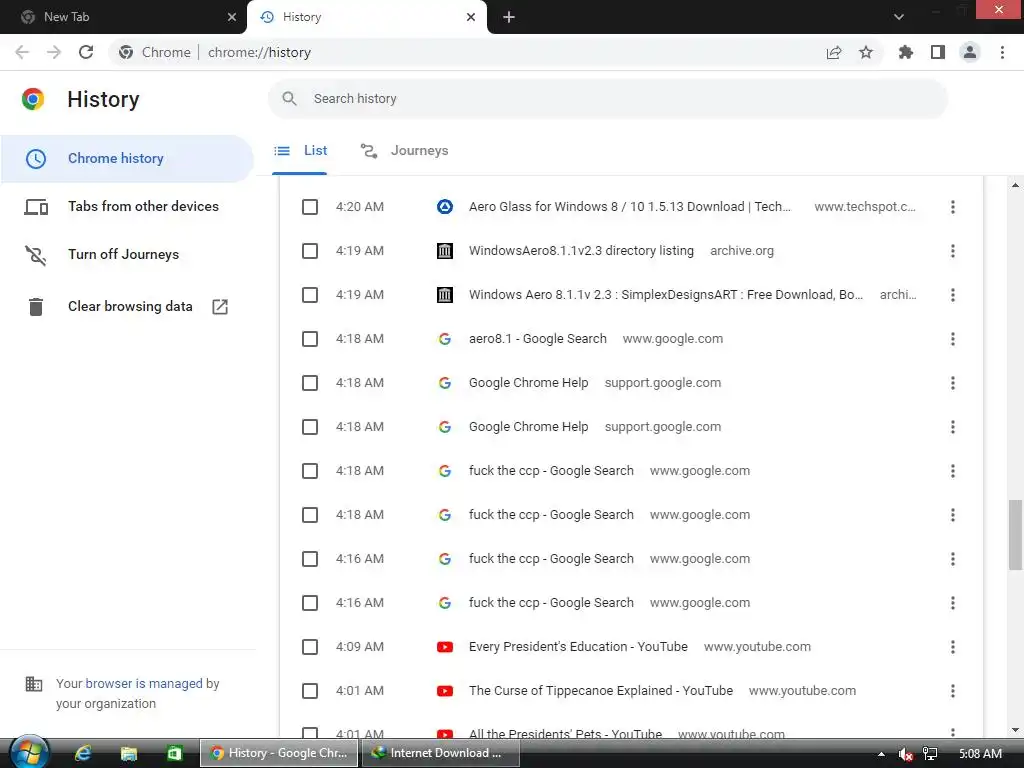
Task: Select Chrome history in sidebar
Action: [x=127, y=159]
